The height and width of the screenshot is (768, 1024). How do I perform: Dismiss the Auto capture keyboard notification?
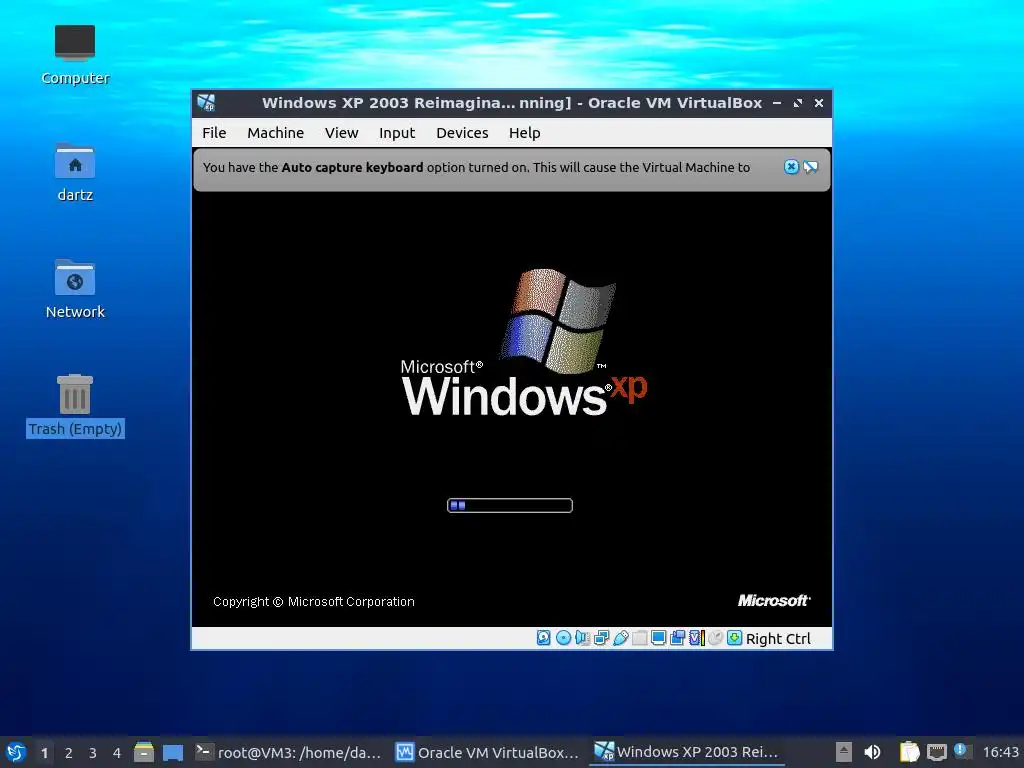(x=791, y=167)
